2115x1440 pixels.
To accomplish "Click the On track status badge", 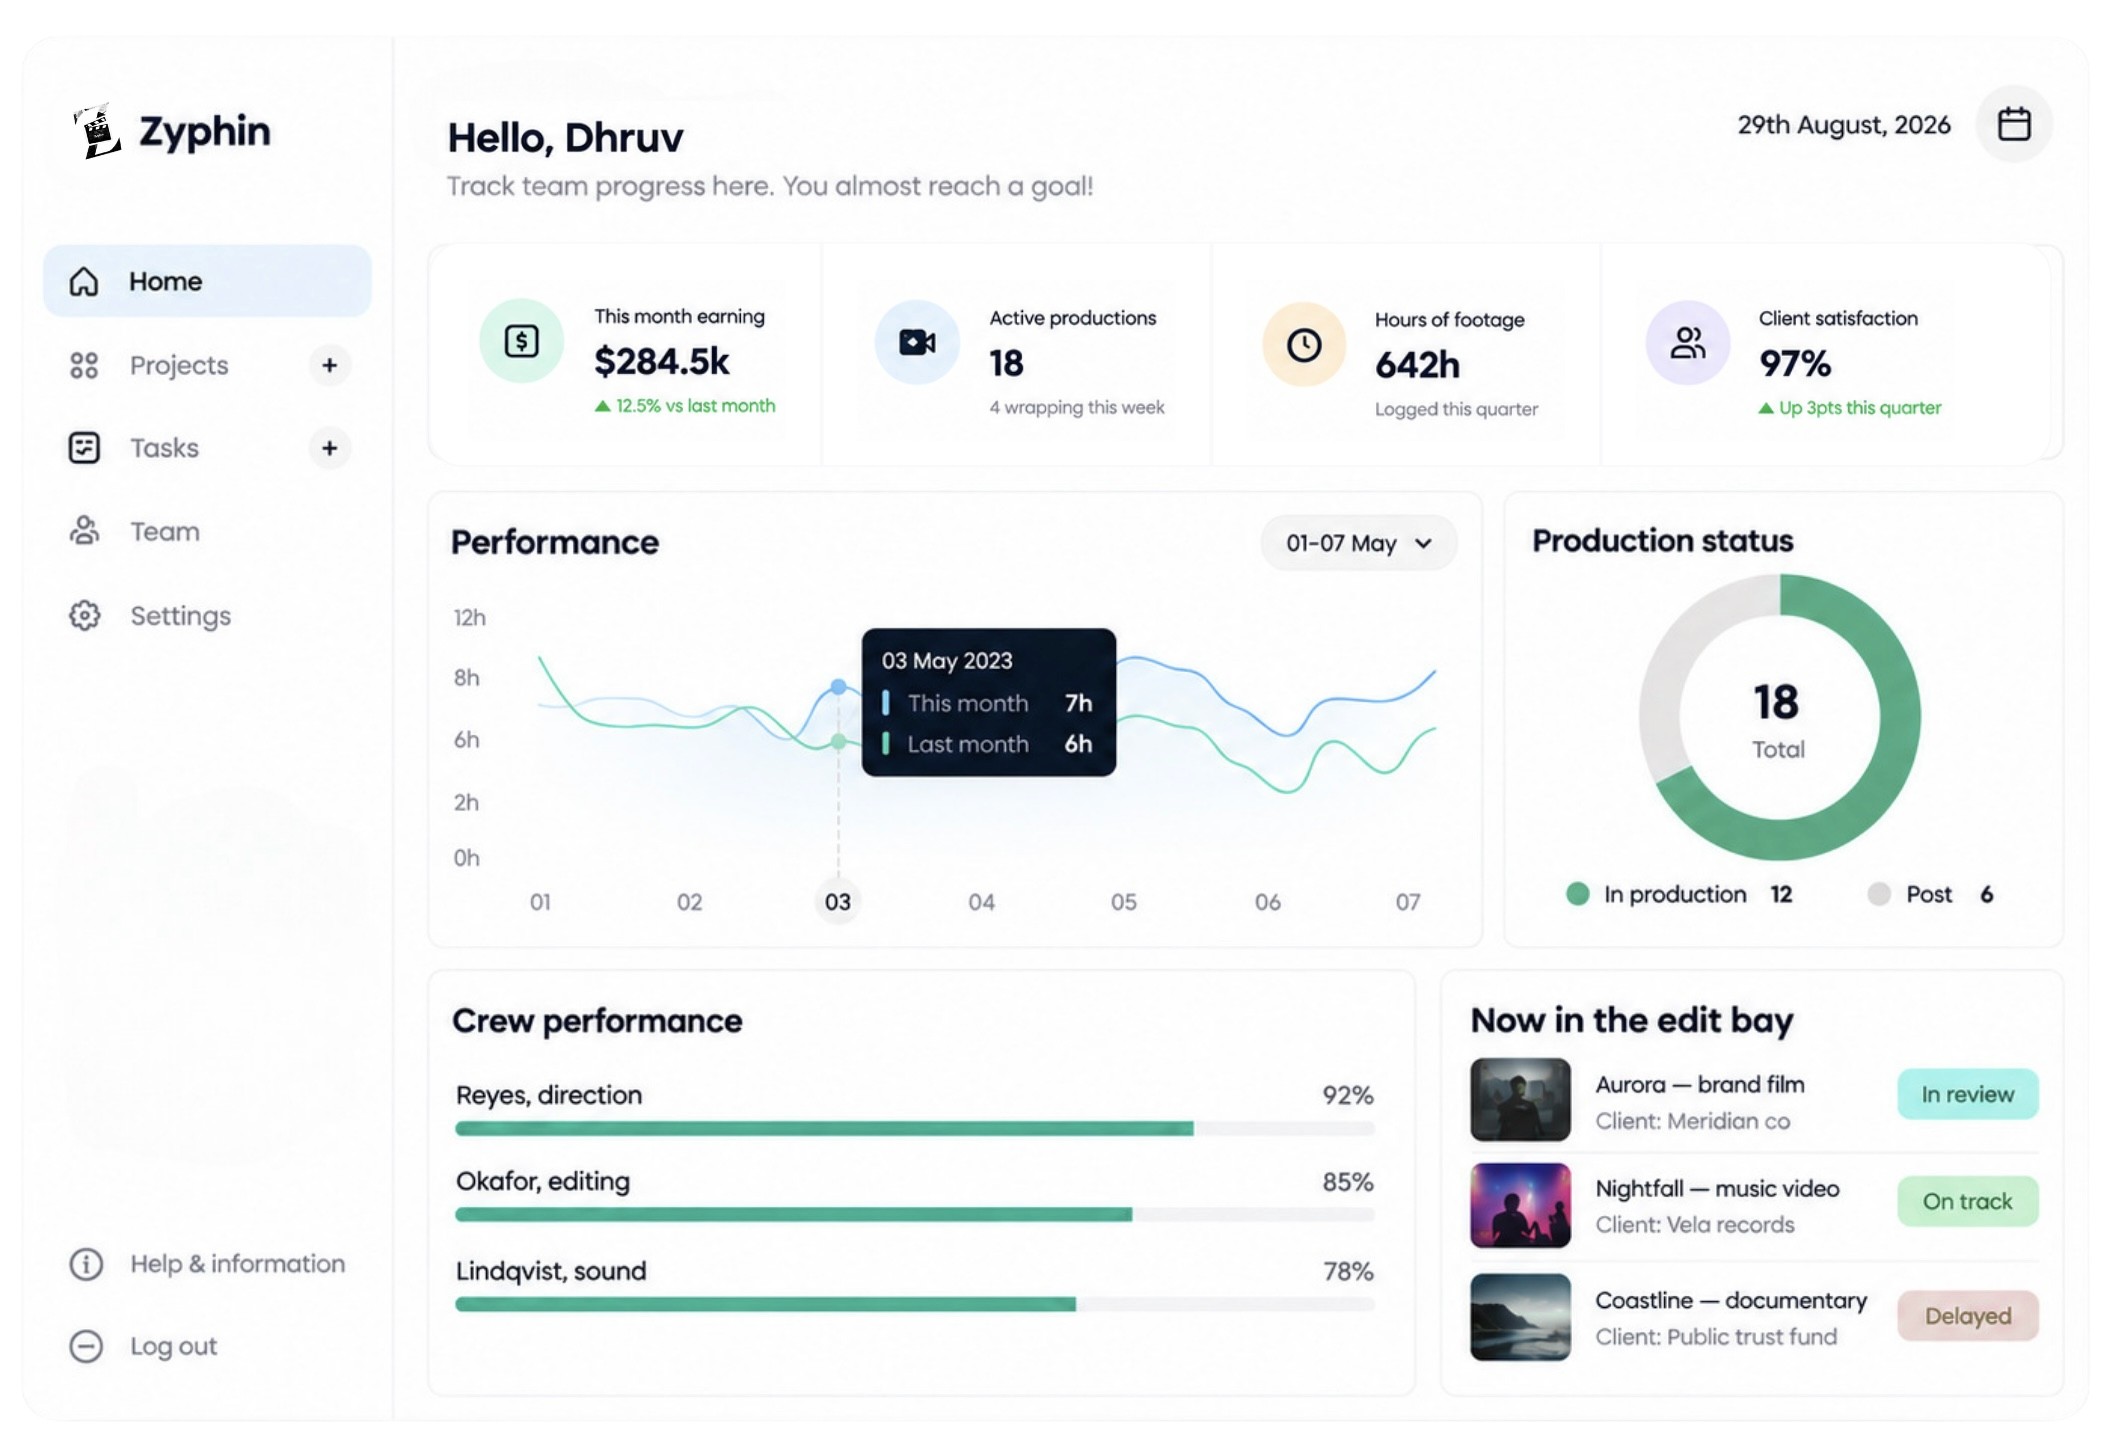I will click(x=1967, y=1201).
